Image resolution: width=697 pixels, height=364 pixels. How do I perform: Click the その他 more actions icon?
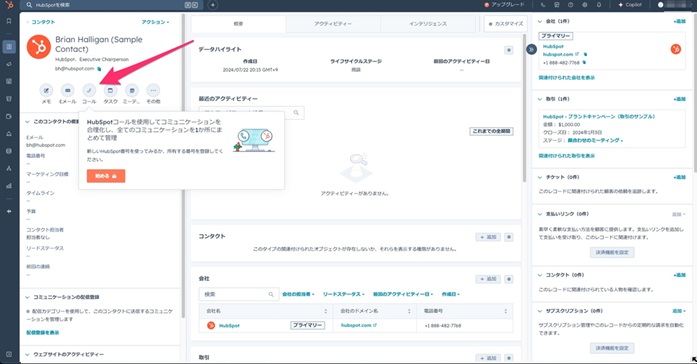pyautogui.click(x=153, y=91)
